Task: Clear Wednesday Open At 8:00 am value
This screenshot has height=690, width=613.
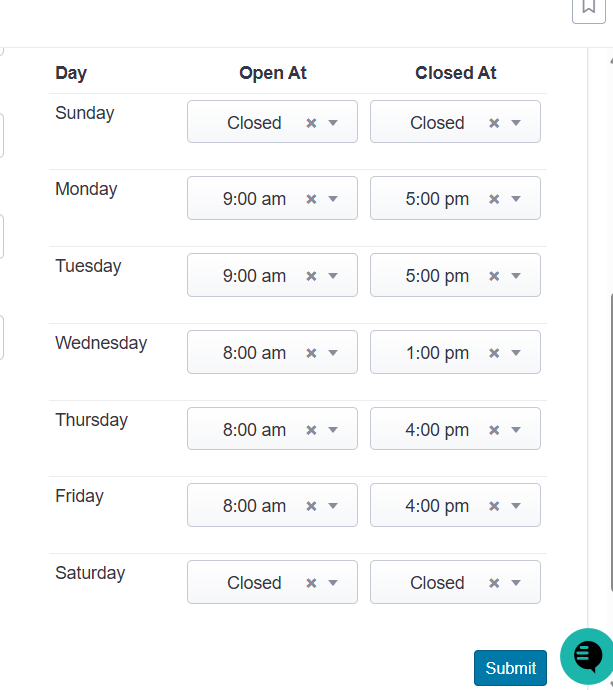Action: coord(311,353)
